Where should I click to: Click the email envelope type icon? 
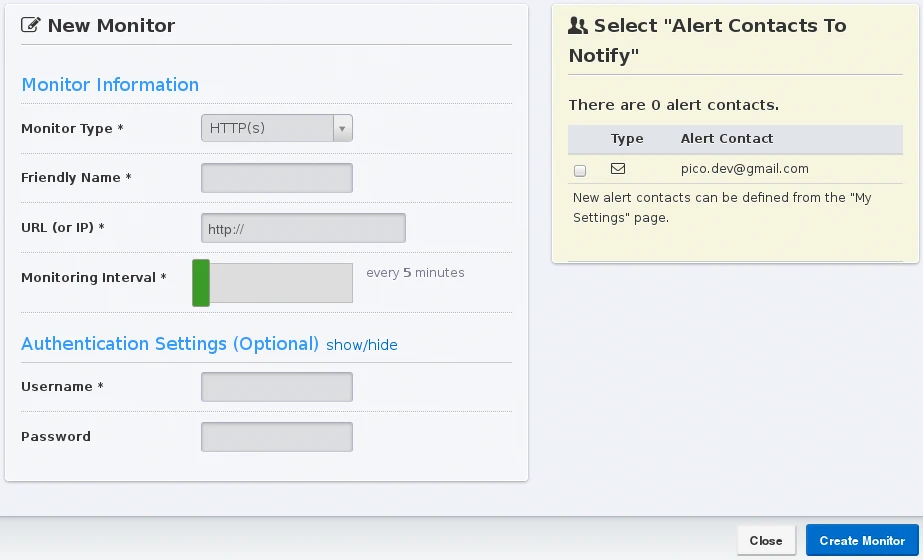point(618,169)
